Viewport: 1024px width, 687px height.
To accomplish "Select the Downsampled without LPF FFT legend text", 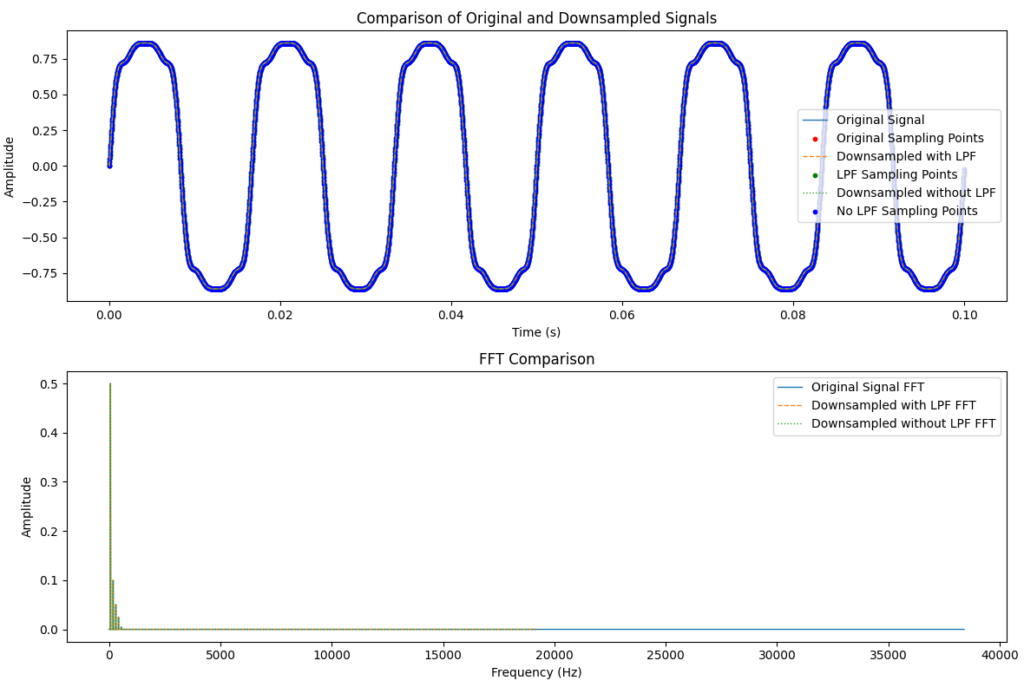I will [905, 424].
